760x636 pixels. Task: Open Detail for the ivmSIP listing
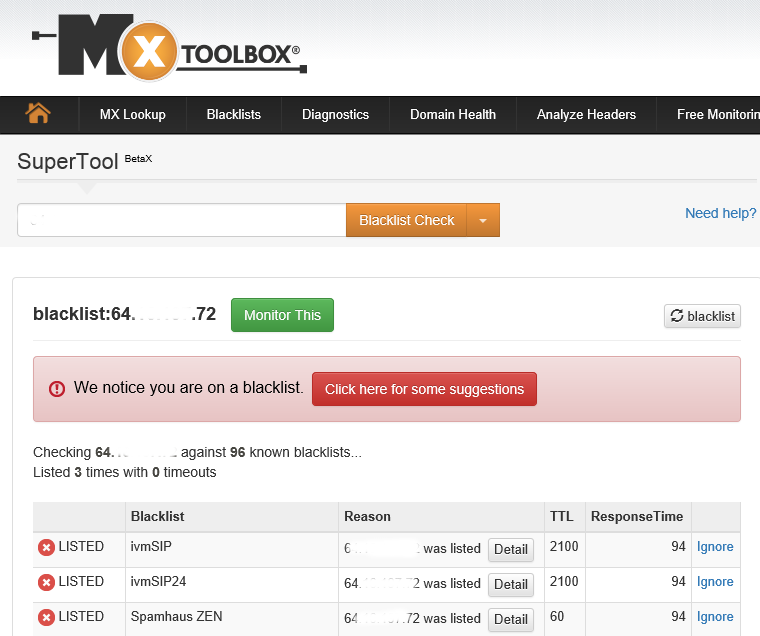tap(510, 549)
